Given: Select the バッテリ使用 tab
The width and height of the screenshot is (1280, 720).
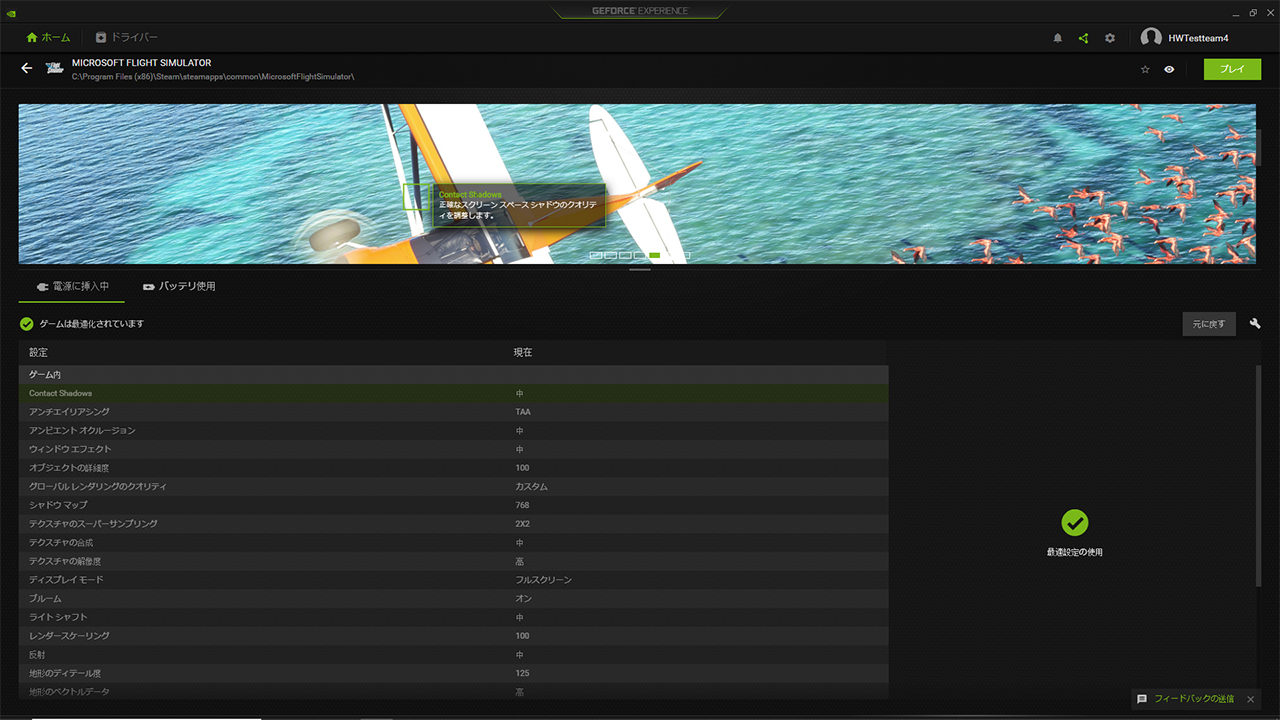Looking at the screenshot, I should pos(179,286).
